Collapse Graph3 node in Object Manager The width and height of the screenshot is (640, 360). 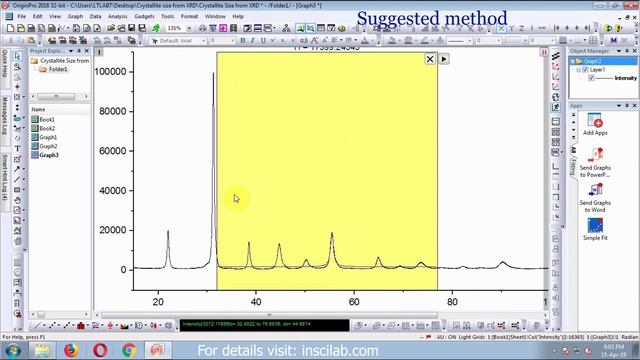coord(573,61)
